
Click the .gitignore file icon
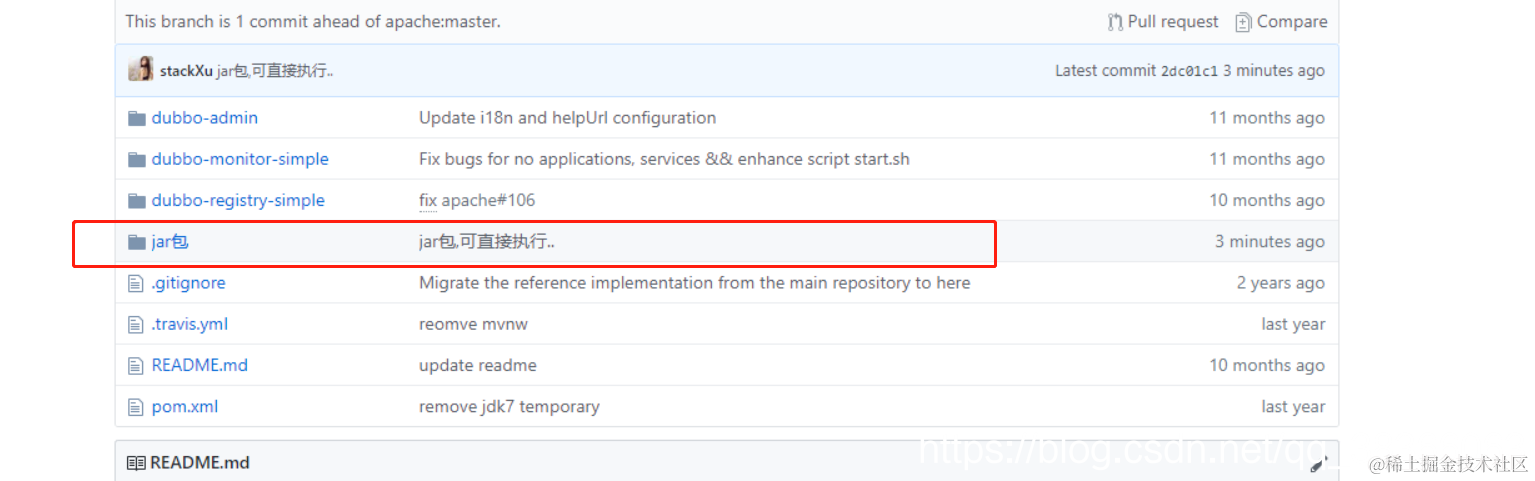click(137, 283)
